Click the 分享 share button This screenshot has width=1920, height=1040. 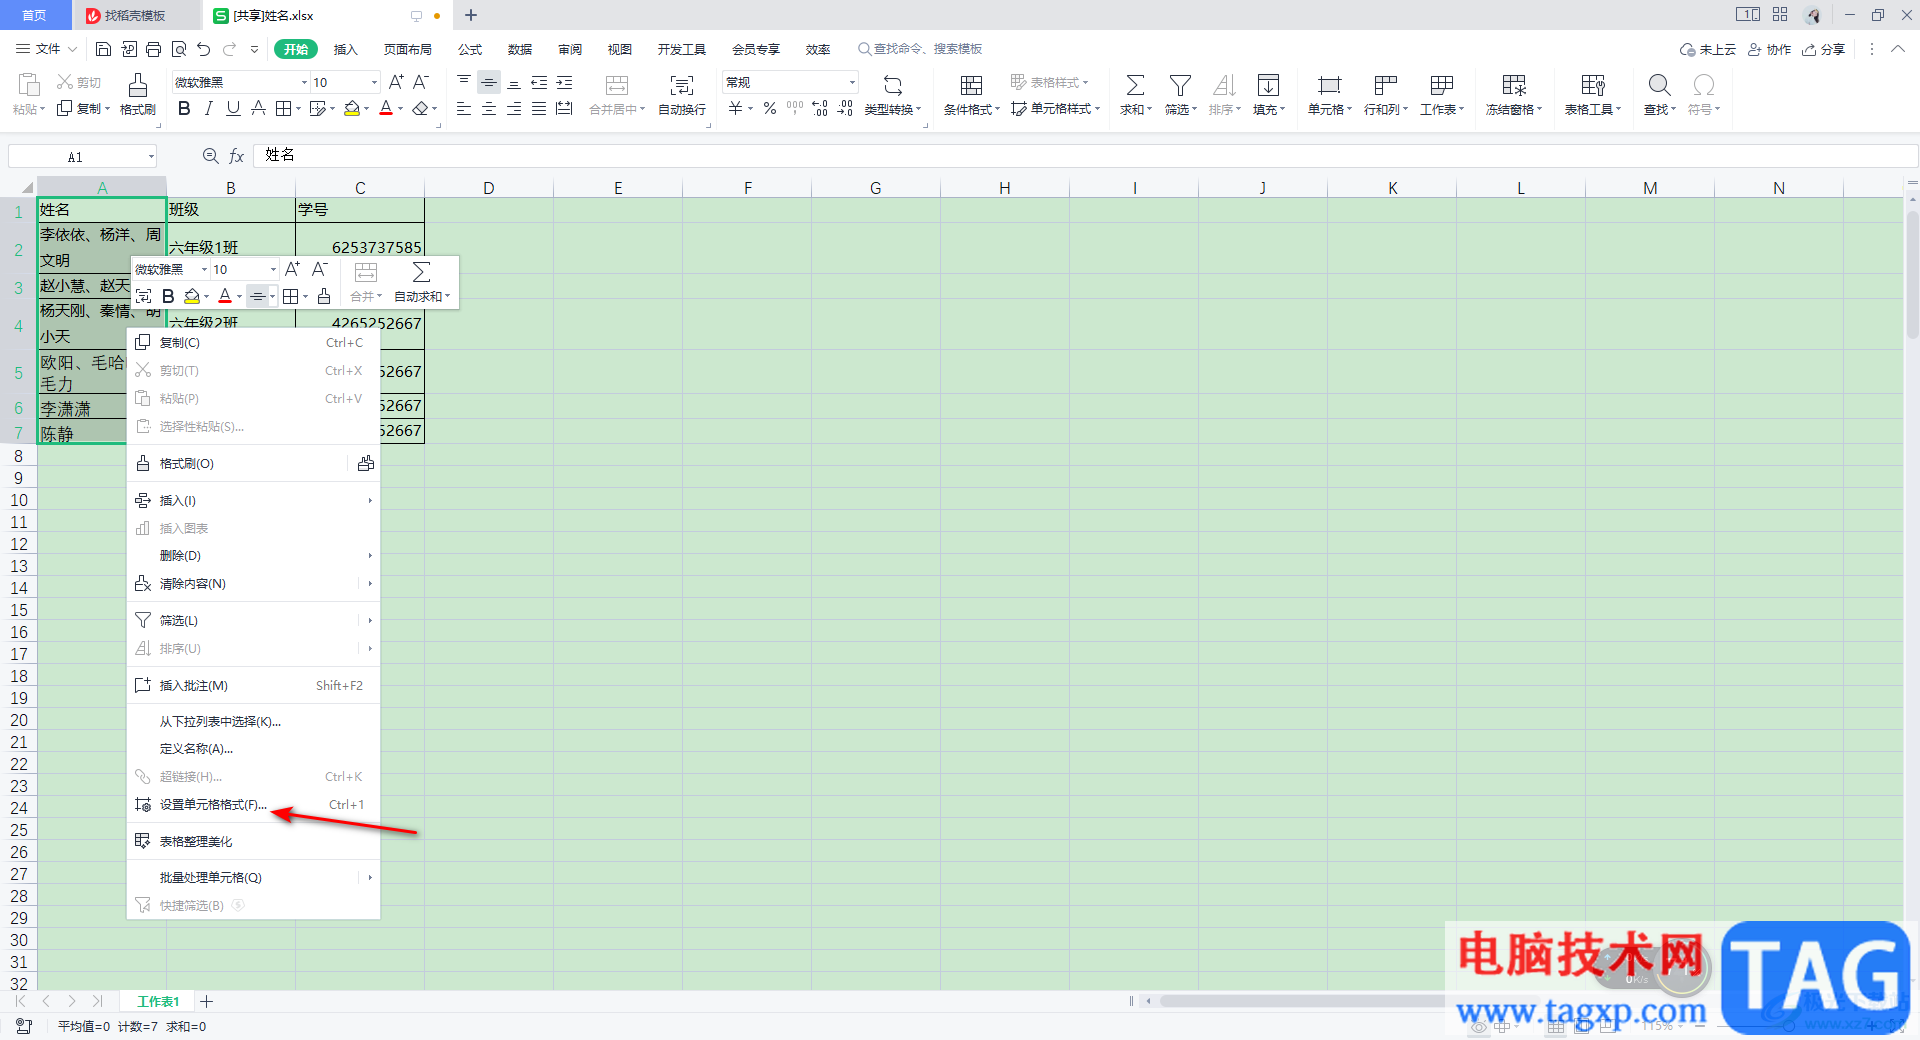click(x=1824, y=49)
